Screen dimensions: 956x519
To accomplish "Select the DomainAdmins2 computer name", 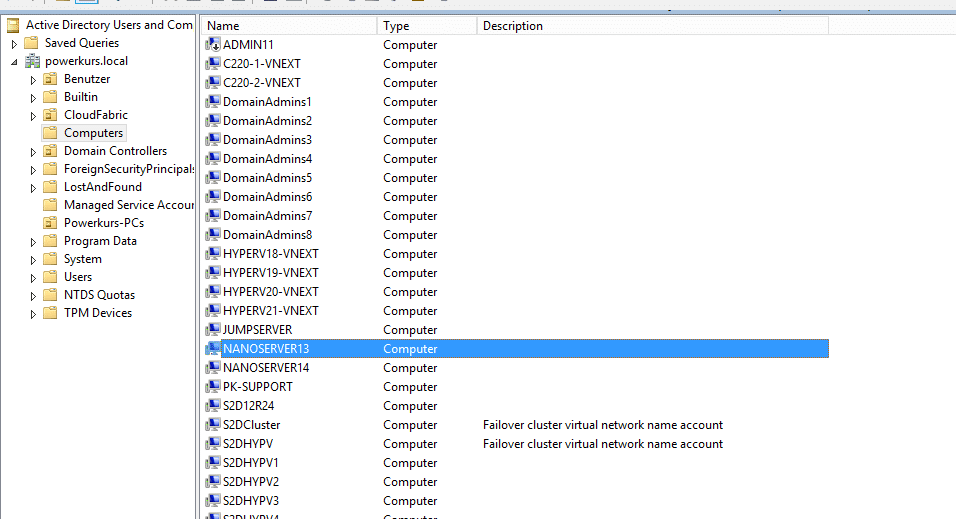I will tap(267, 121).
